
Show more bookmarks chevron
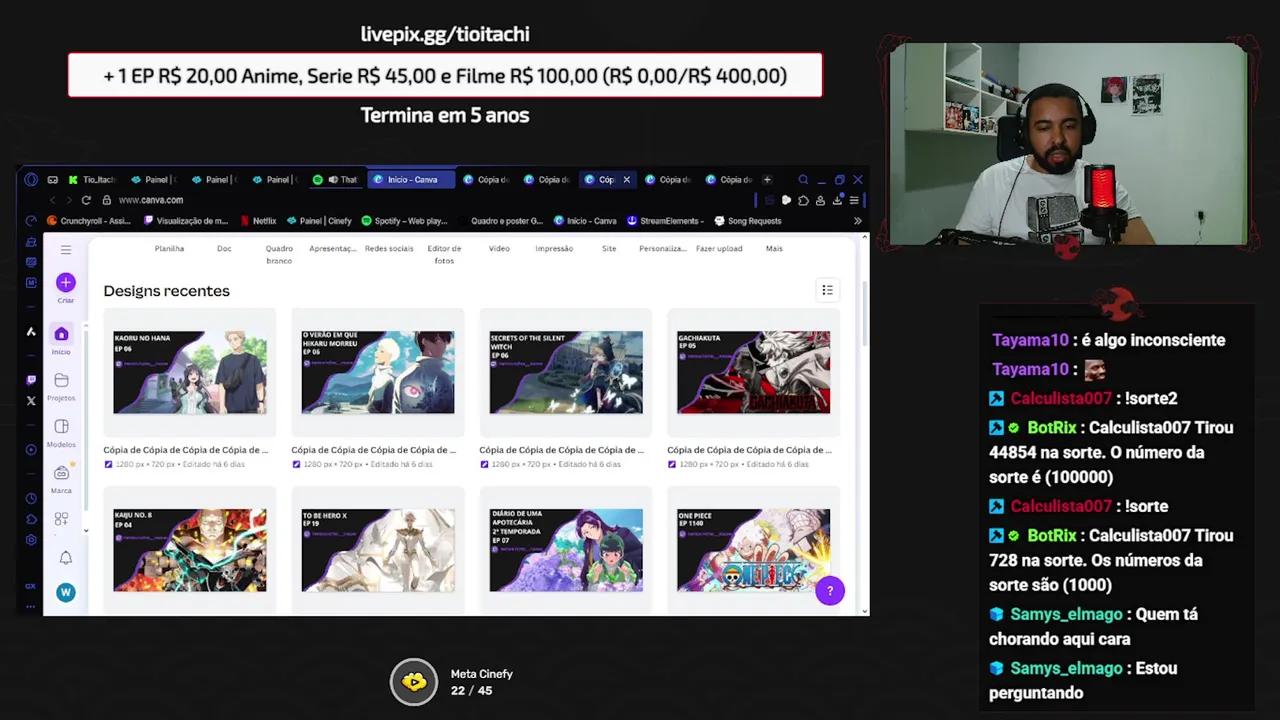[x=857, y=221]
